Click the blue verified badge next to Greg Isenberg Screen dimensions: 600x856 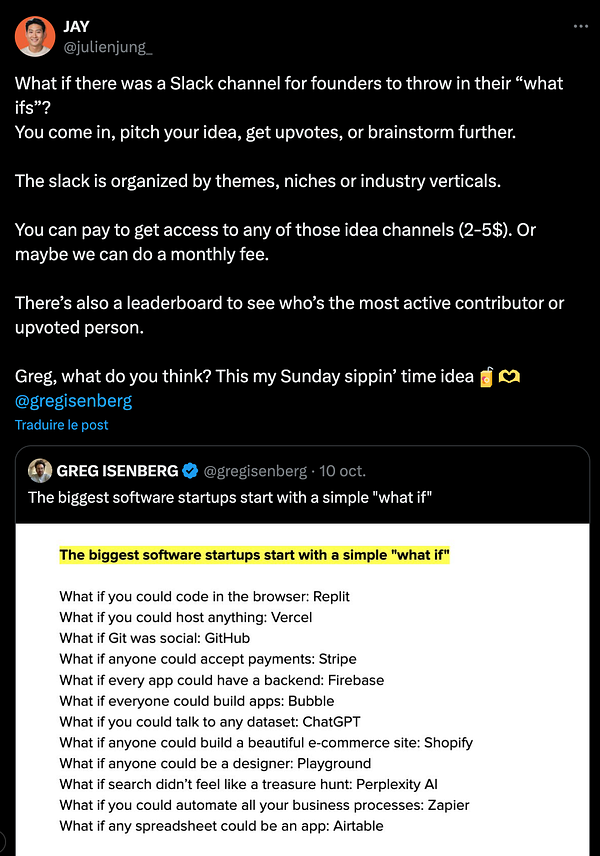[190, 470]
